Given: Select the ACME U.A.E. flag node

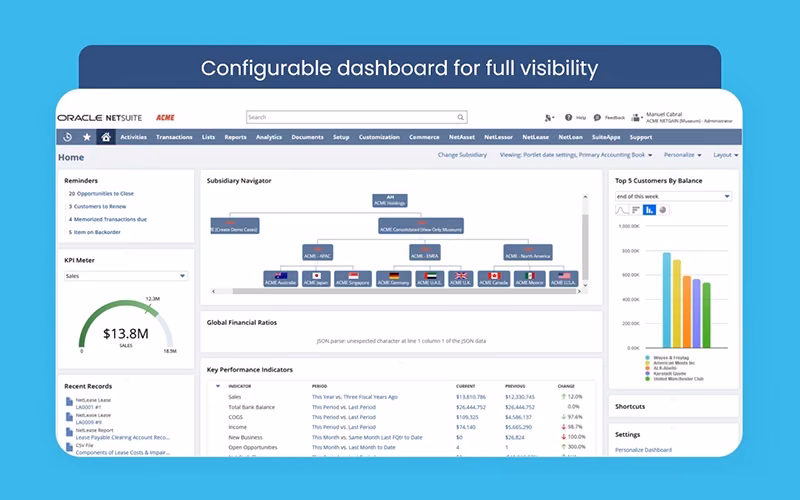Looking at the screenshot, I should pyautogui.click(x=430, y=279).
